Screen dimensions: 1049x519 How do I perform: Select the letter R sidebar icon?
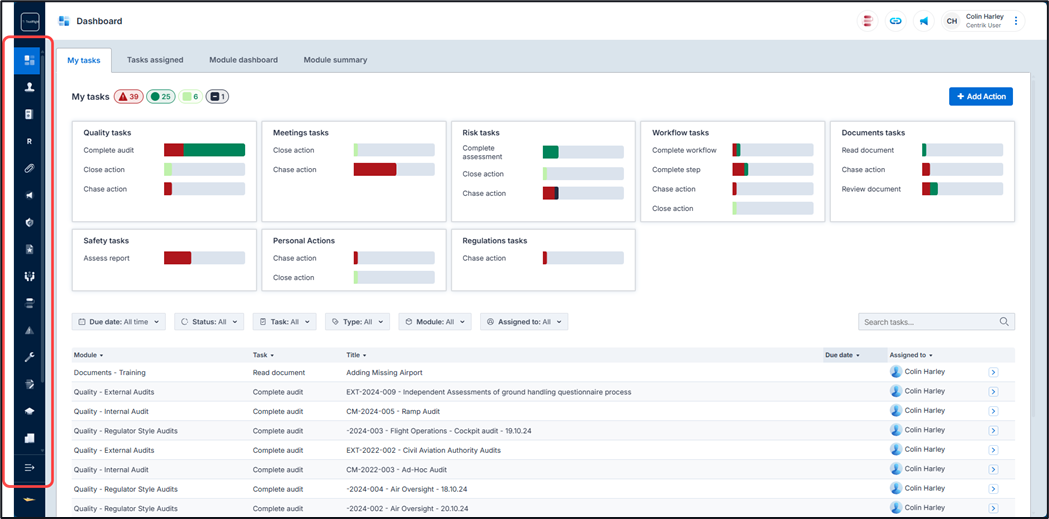pos(29,141)
